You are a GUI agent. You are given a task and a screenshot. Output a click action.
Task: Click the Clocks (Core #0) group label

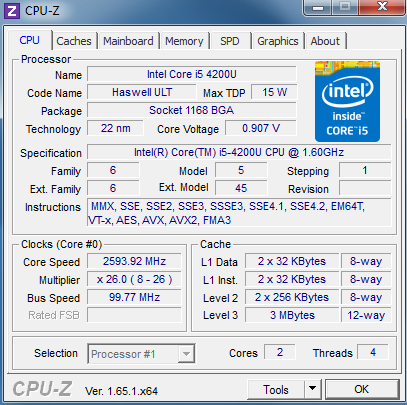tap(61, 244)
